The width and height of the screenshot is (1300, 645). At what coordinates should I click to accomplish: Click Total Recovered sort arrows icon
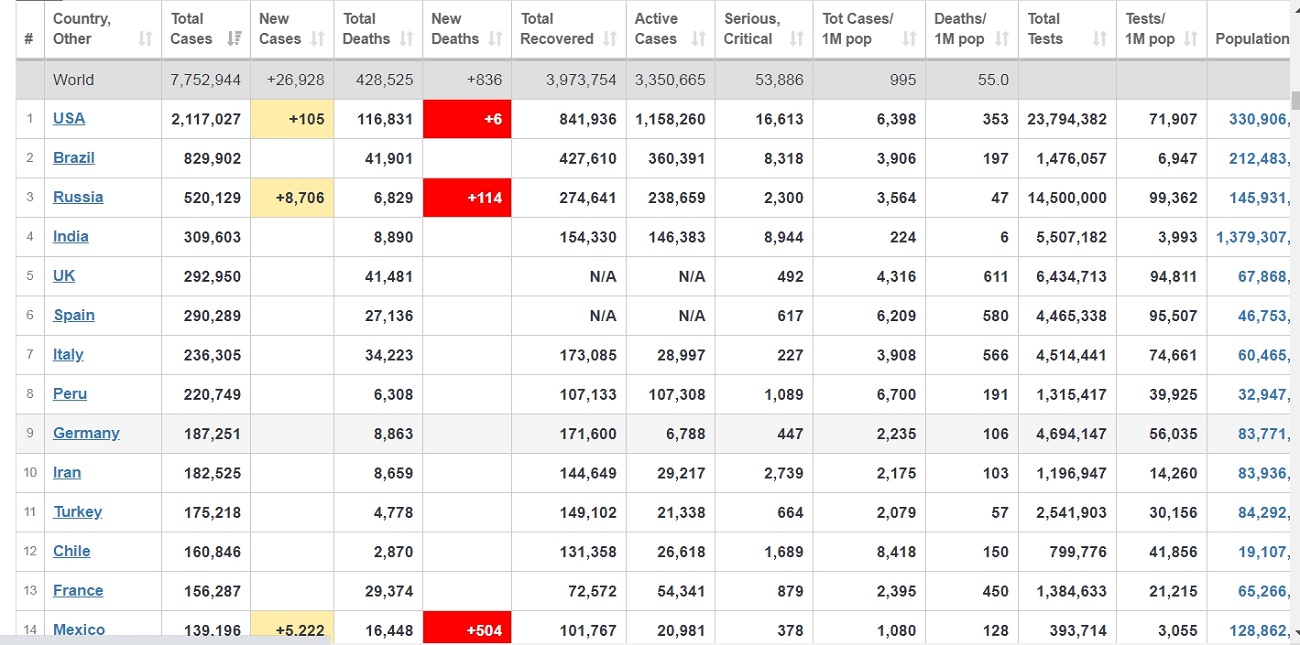(x=609, y=39)
